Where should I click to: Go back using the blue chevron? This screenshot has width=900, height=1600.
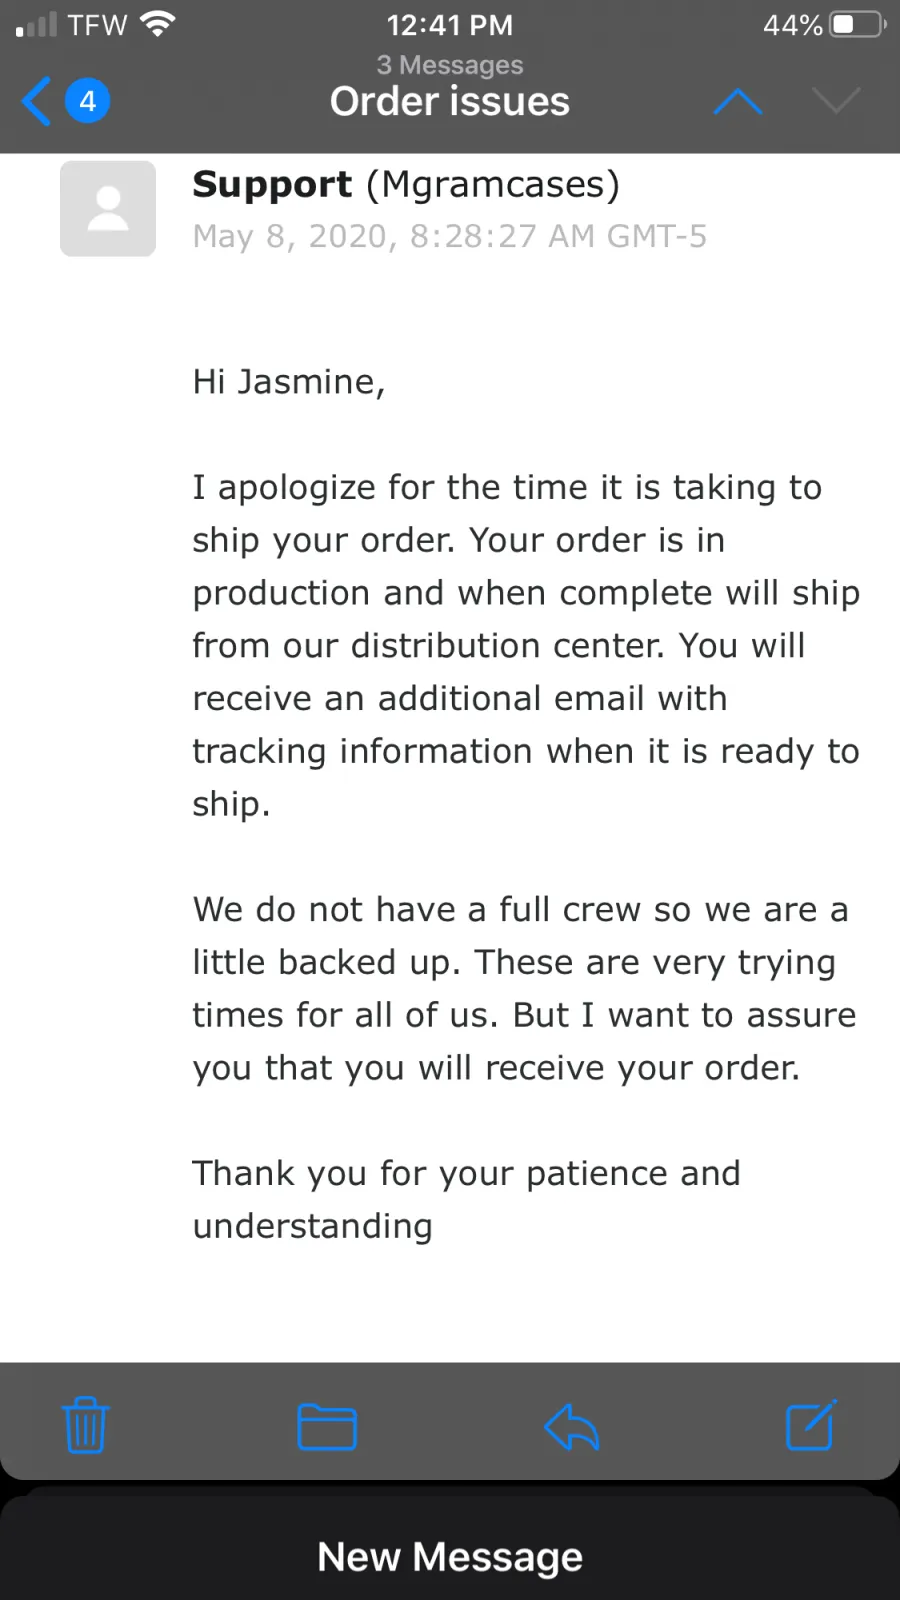(36, 101)
